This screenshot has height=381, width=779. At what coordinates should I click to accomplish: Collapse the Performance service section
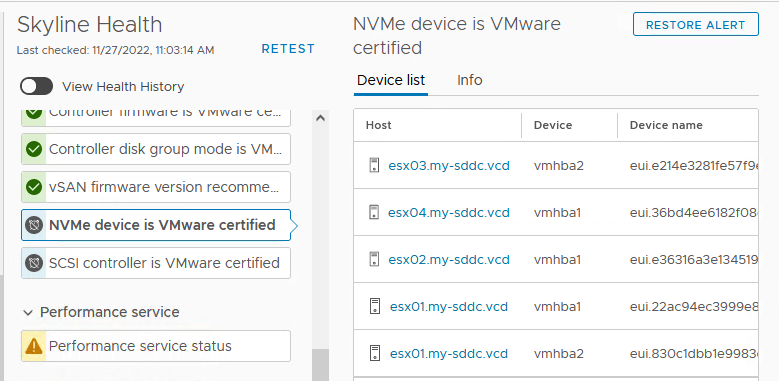click(29, 312)
